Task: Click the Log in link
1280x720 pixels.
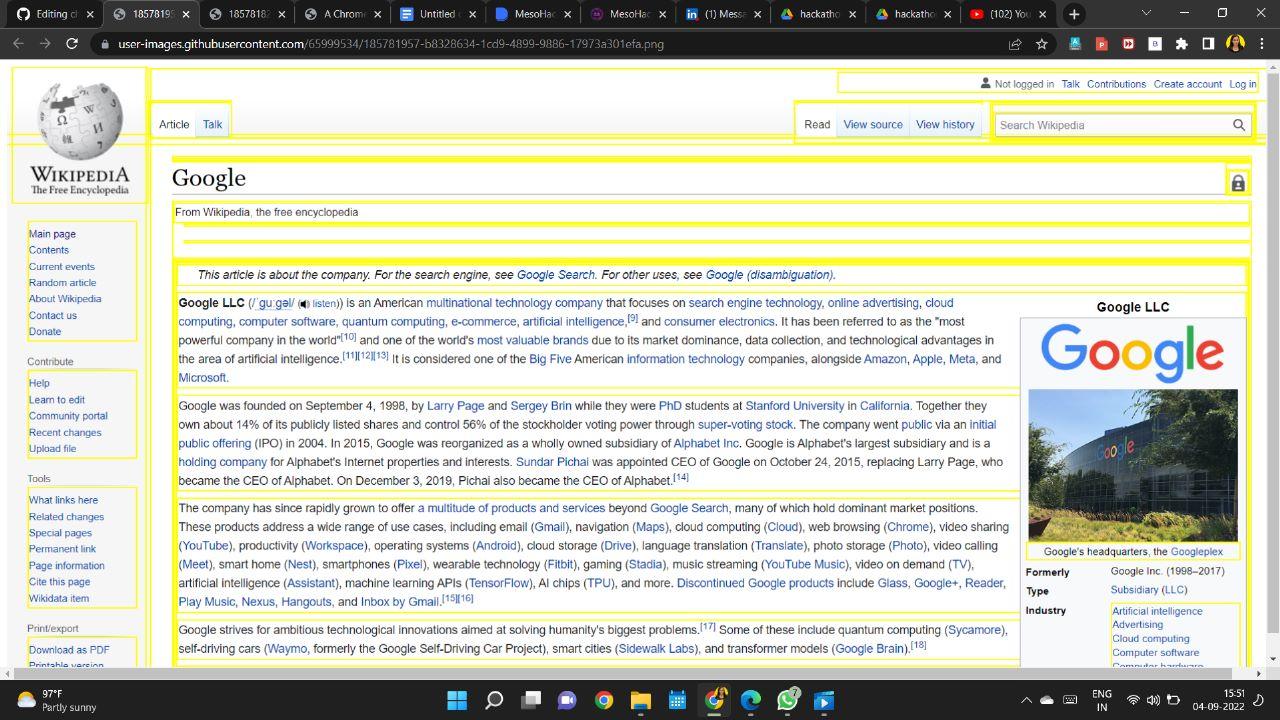Action: [x=1242, y=84]
